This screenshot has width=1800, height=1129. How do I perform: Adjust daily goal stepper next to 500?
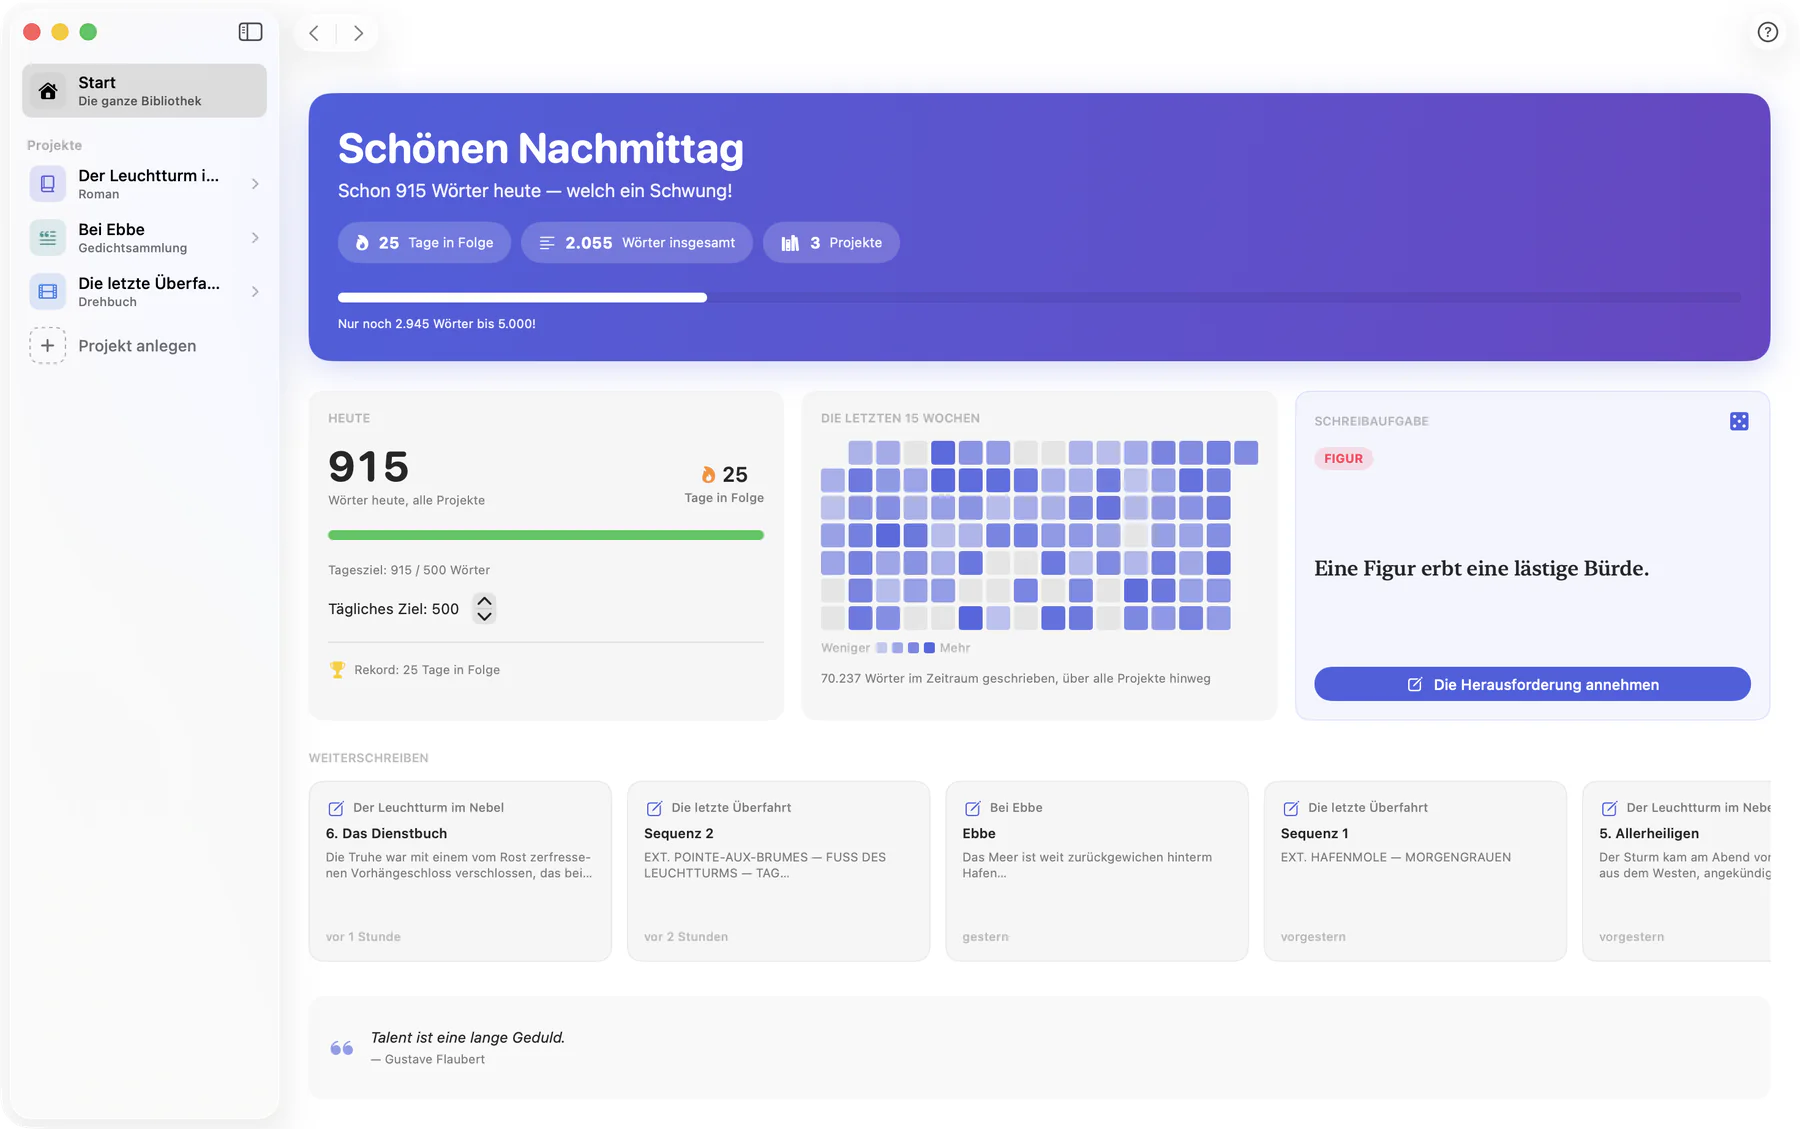(484, 608)
